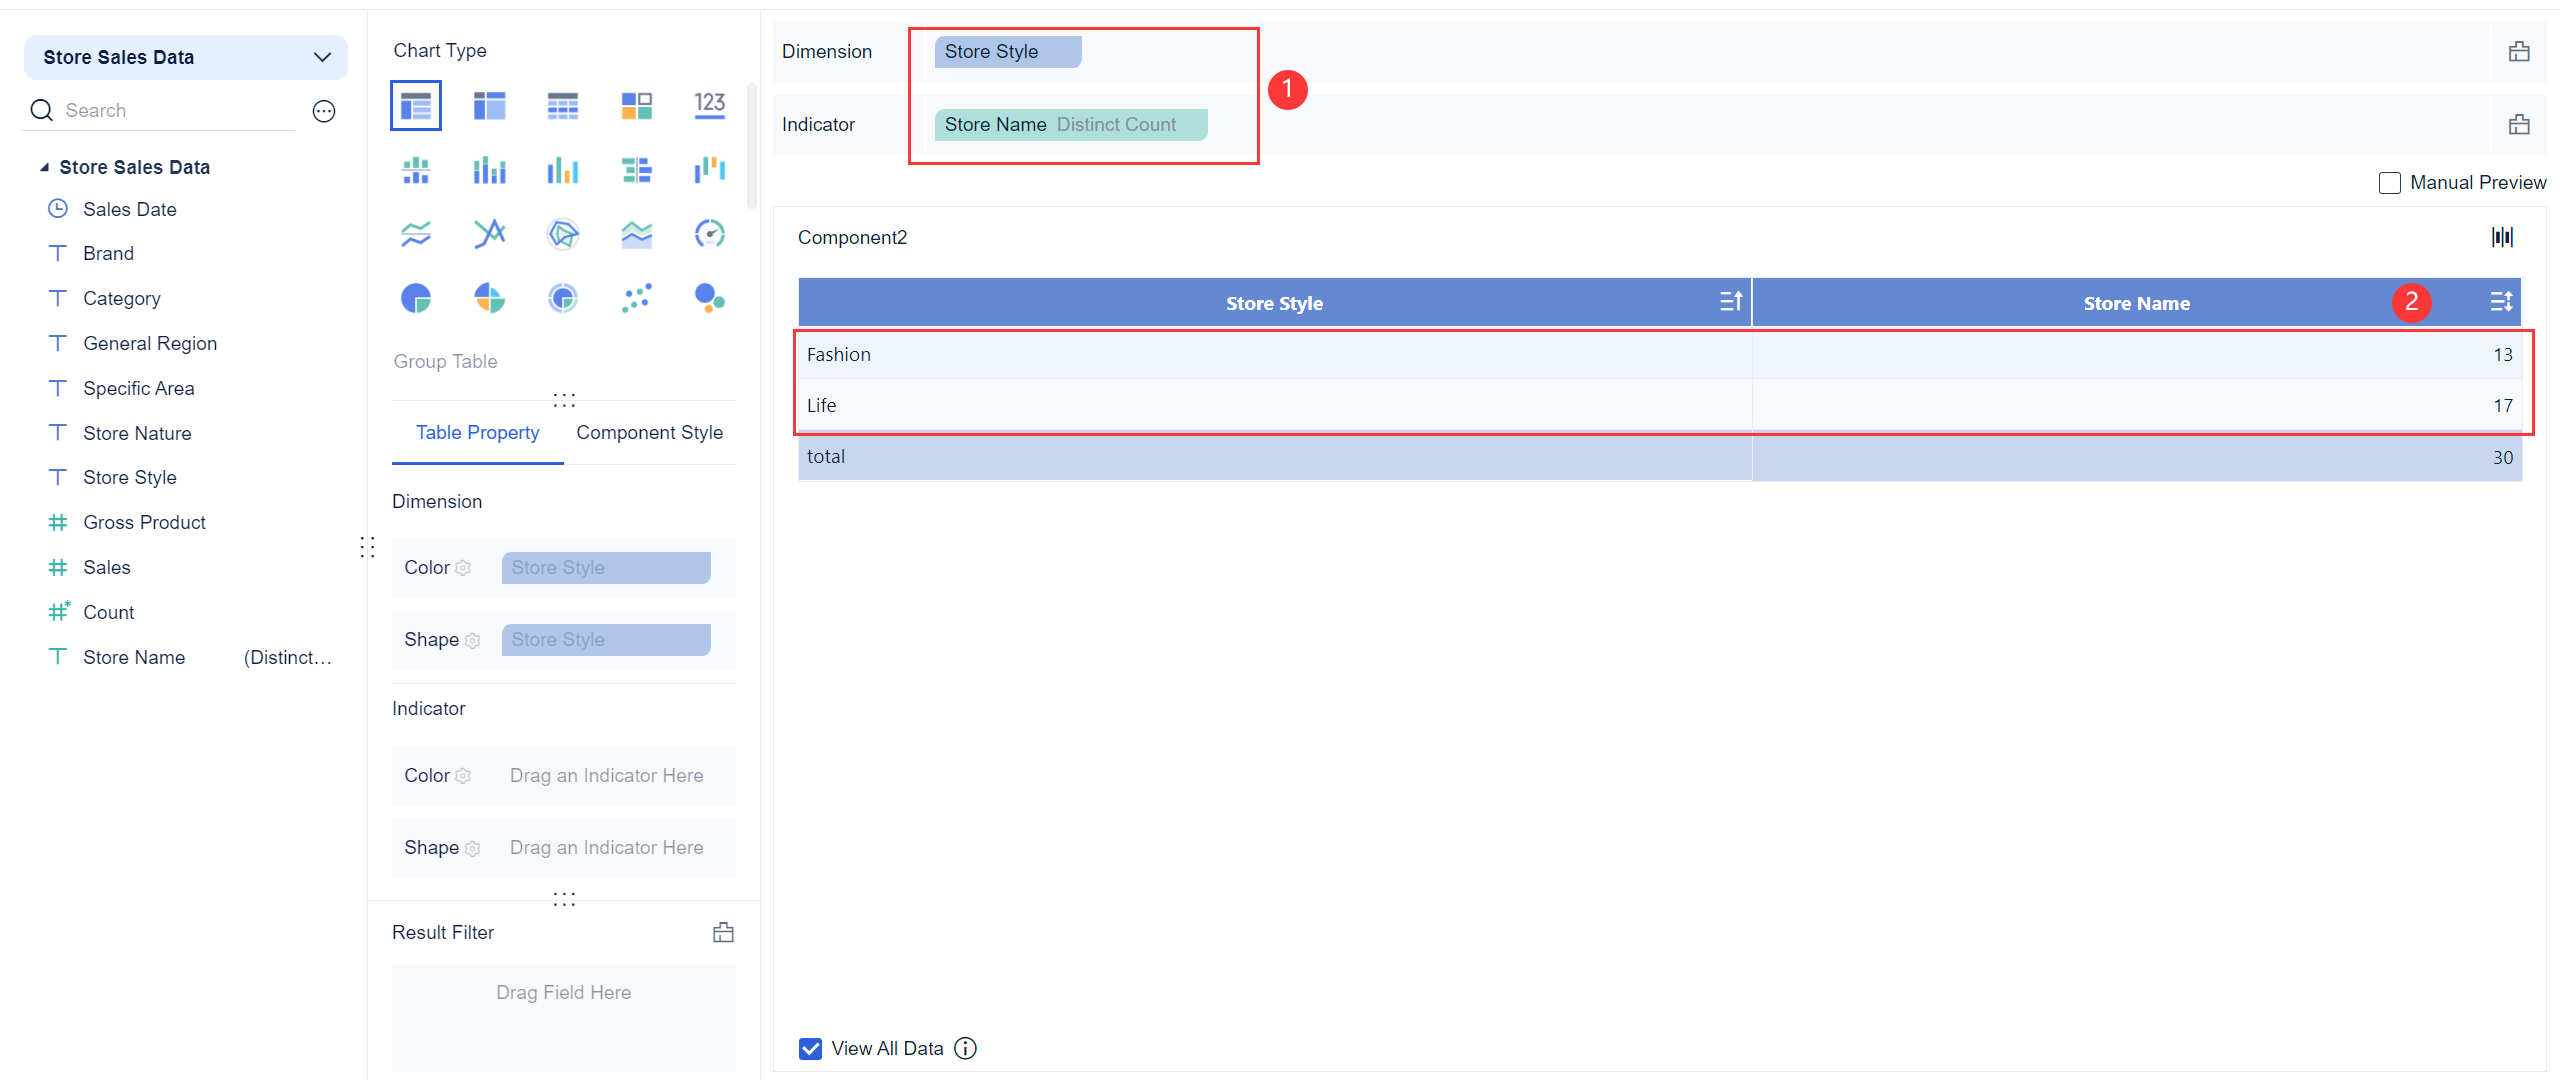Select the area chart type
2560x1080 pixels.
[x=637, y=233]
